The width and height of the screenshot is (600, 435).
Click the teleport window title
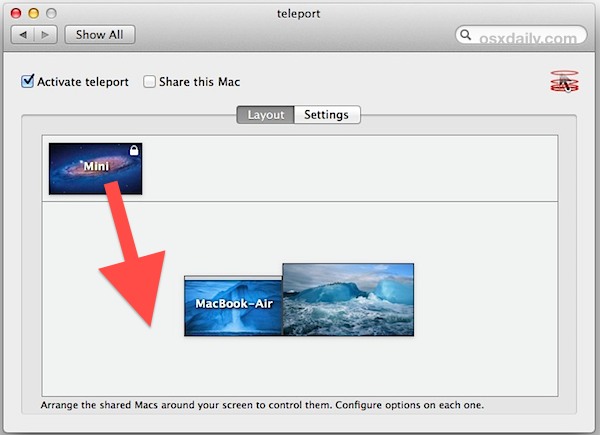tap(298, 14)
